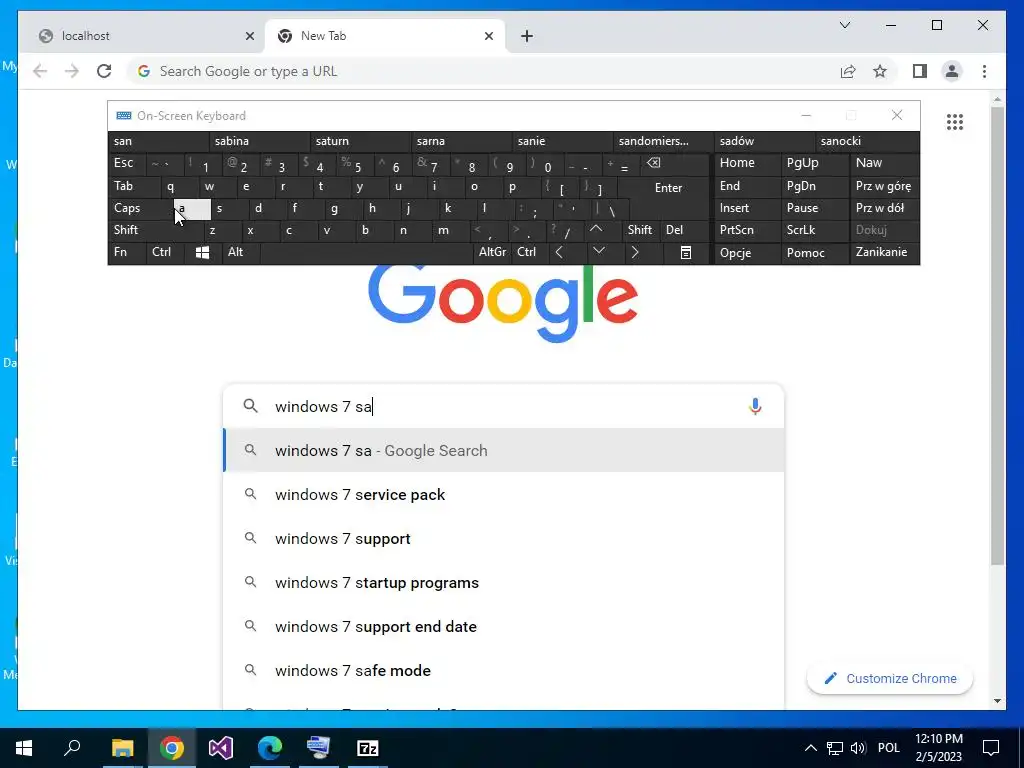Open the Google apps grid icon
This screenshot has height=768, width=1024.
point(955,121)
